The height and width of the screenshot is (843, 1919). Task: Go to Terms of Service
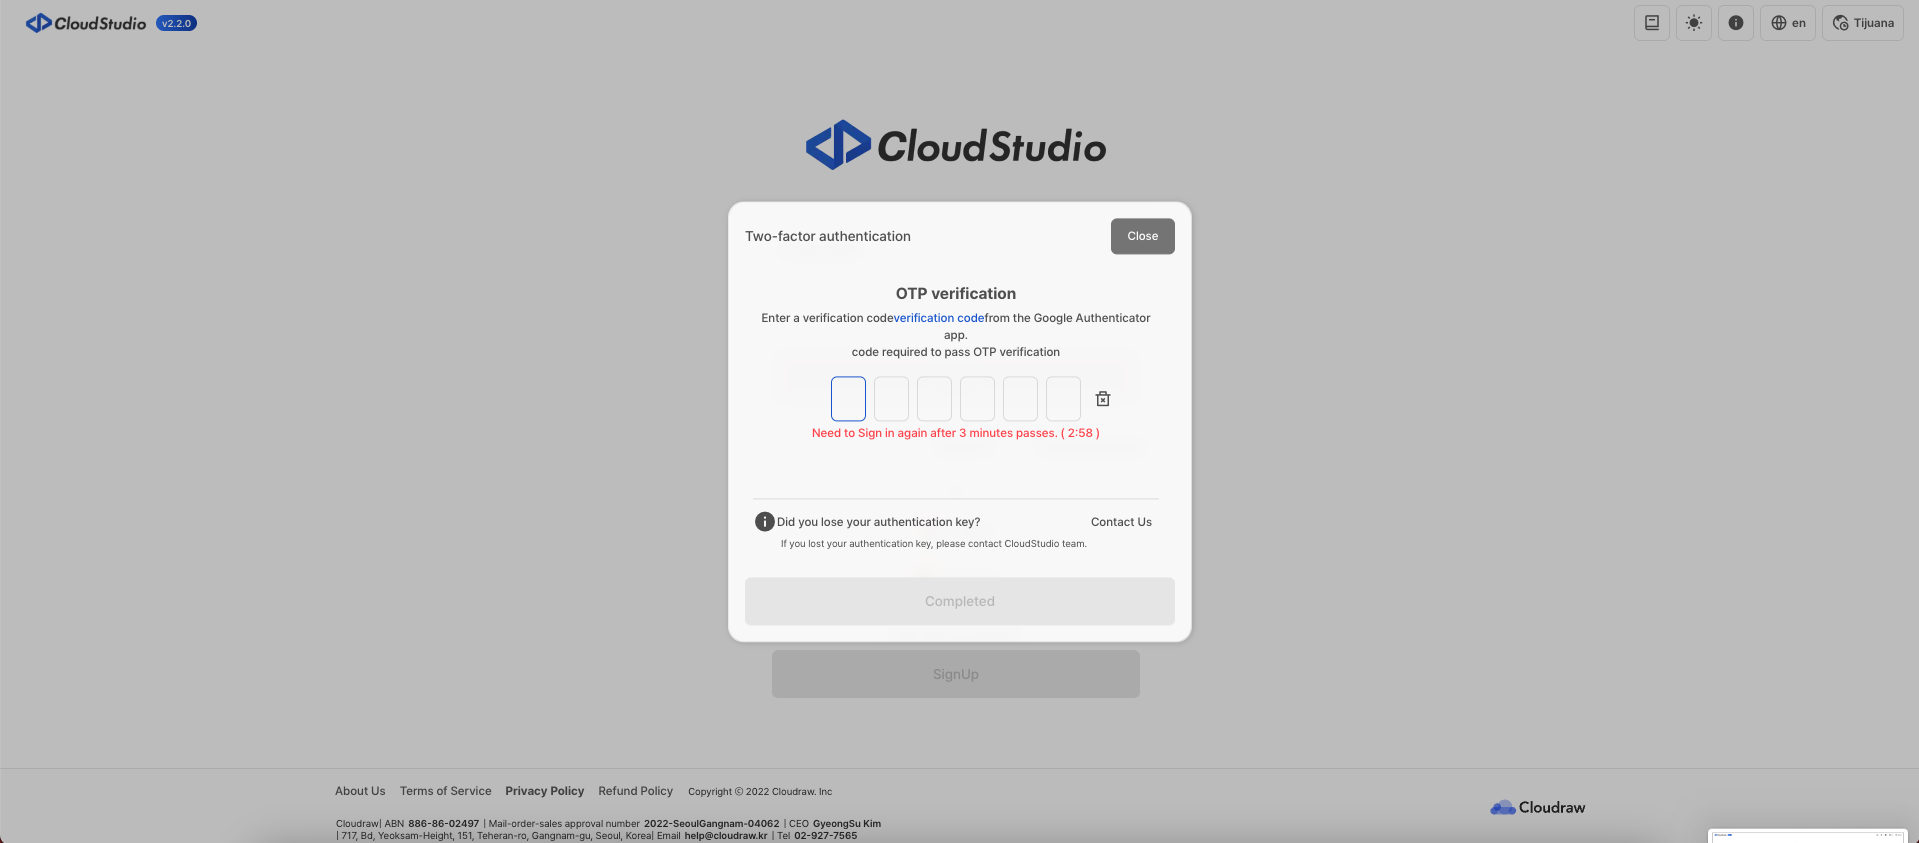click(x=445, y=791)
